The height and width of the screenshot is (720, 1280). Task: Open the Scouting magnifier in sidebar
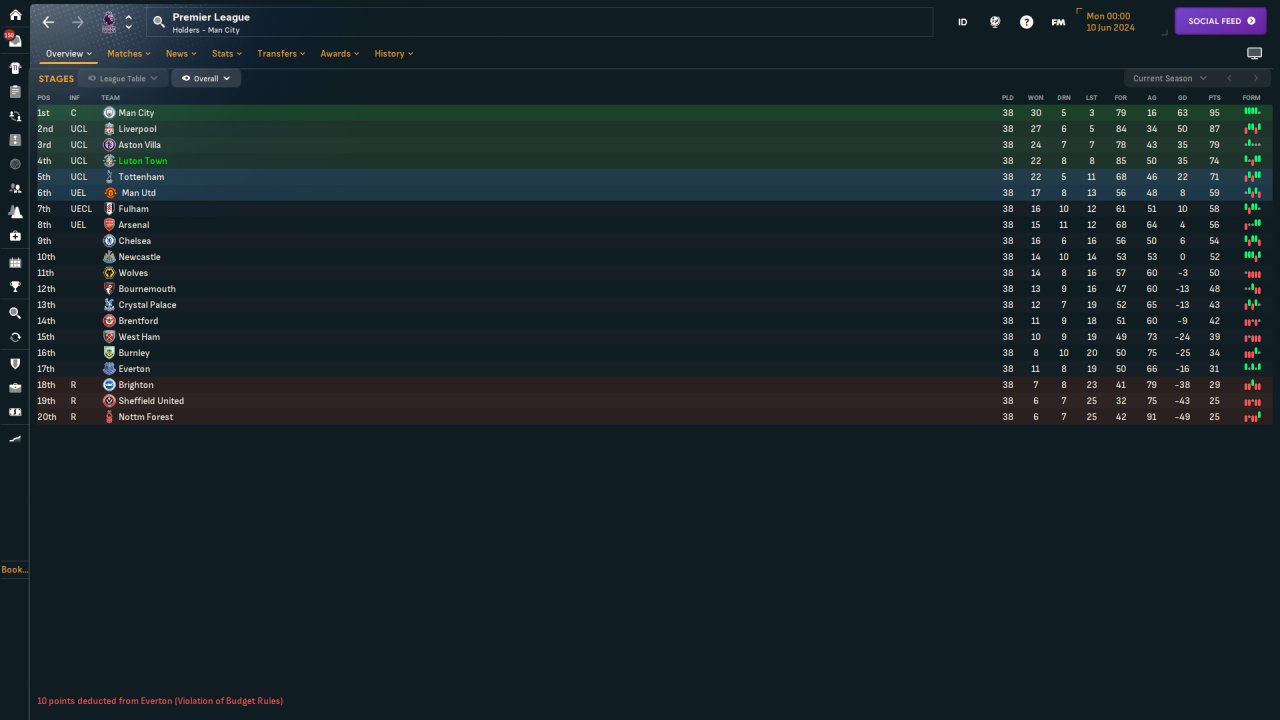pyautogui.click(x=15, y=313)
